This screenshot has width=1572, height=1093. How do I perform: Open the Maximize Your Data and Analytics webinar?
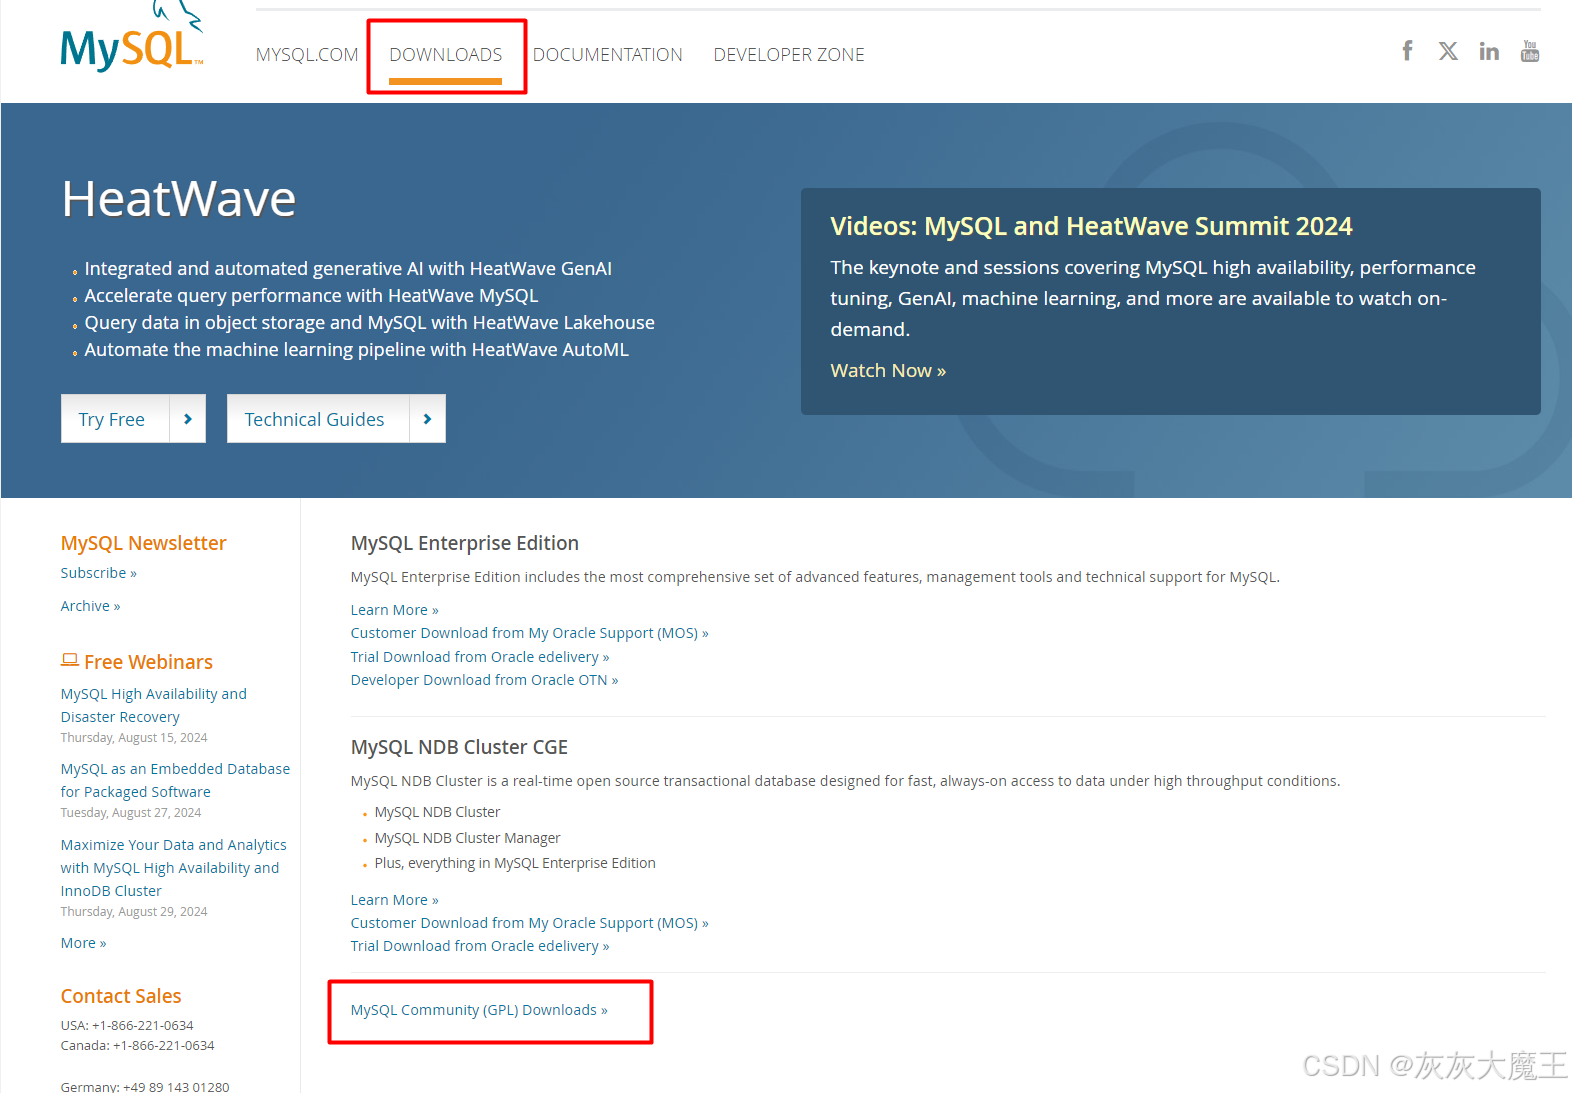point(173,868)
